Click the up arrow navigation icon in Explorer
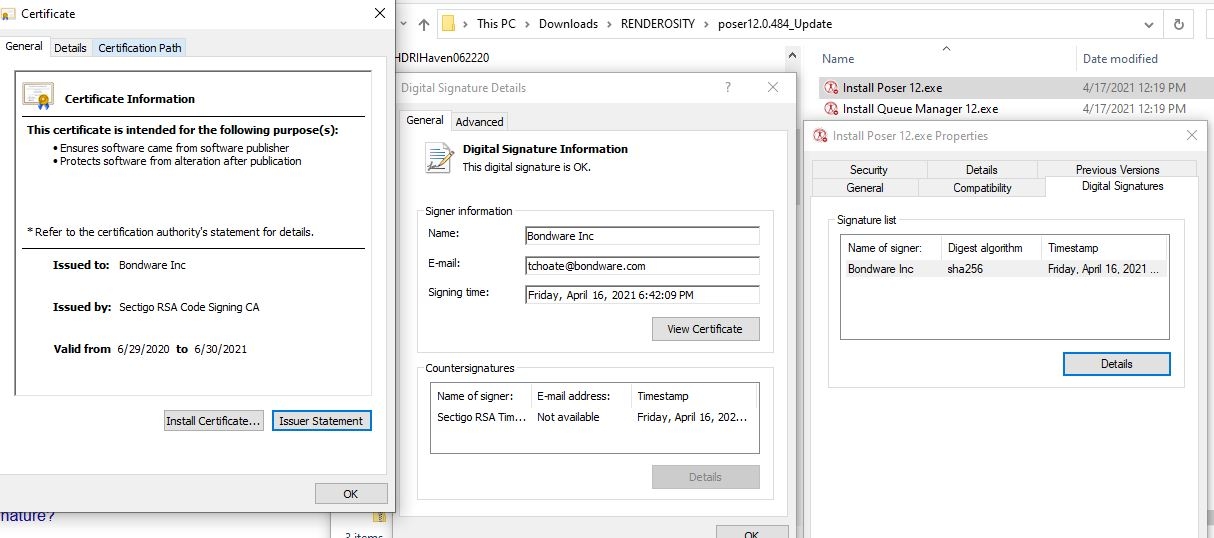 (x=424, y=24)
